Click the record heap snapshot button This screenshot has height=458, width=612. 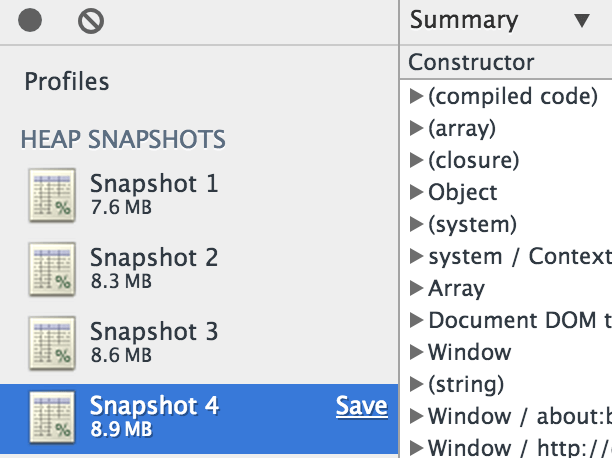30,20
